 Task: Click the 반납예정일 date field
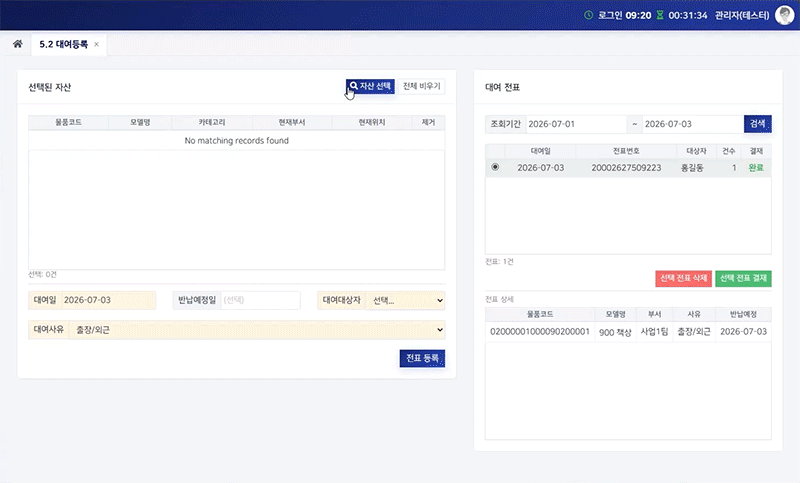(260, 300)
